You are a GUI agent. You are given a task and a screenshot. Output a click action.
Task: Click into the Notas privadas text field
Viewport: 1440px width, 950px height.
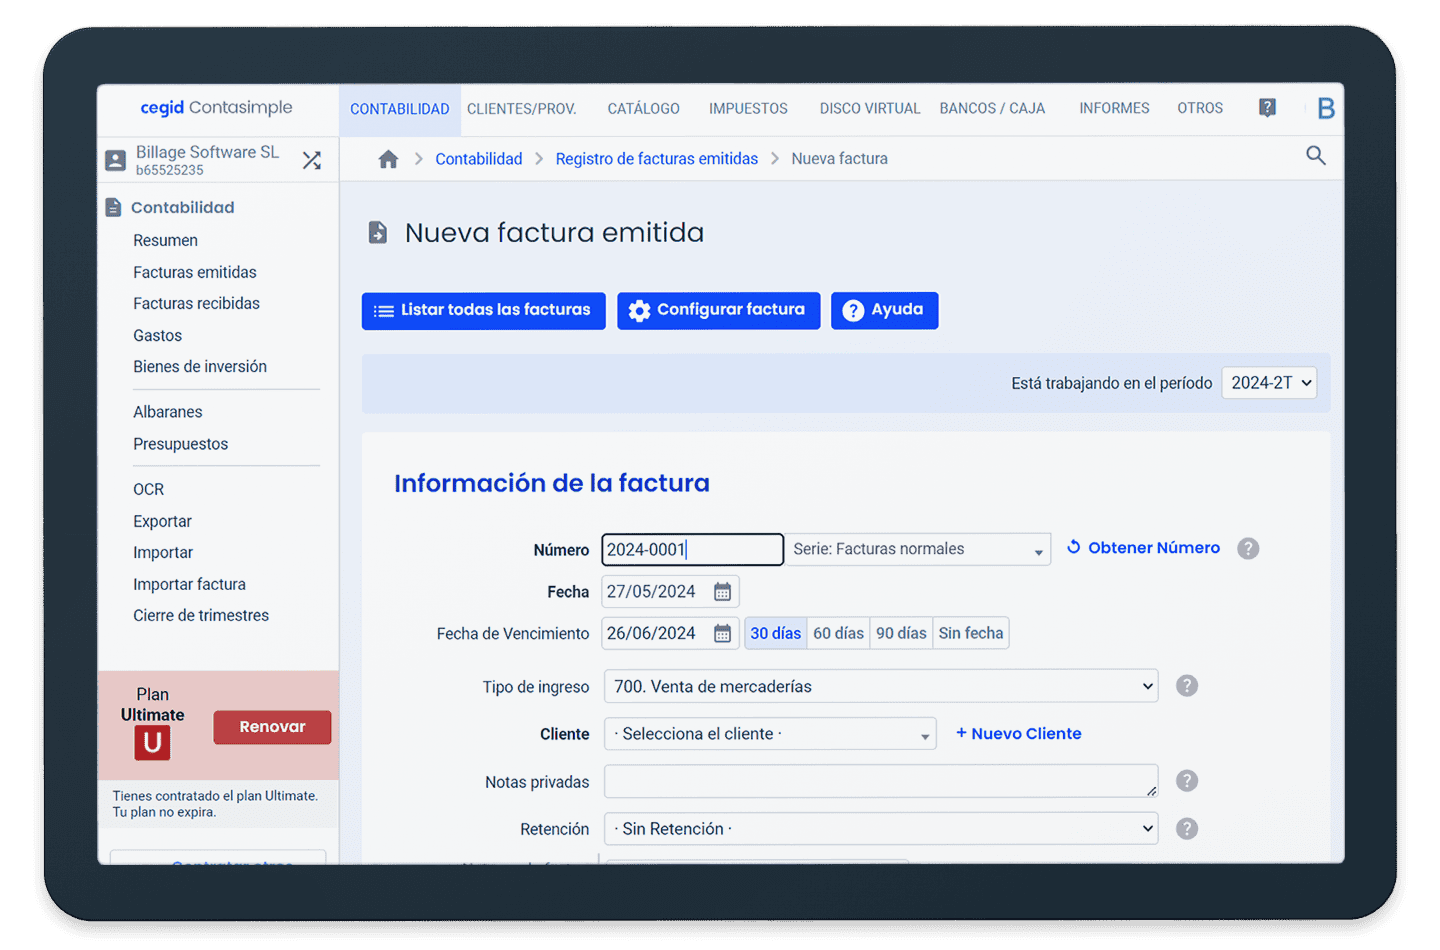point(880,782)
